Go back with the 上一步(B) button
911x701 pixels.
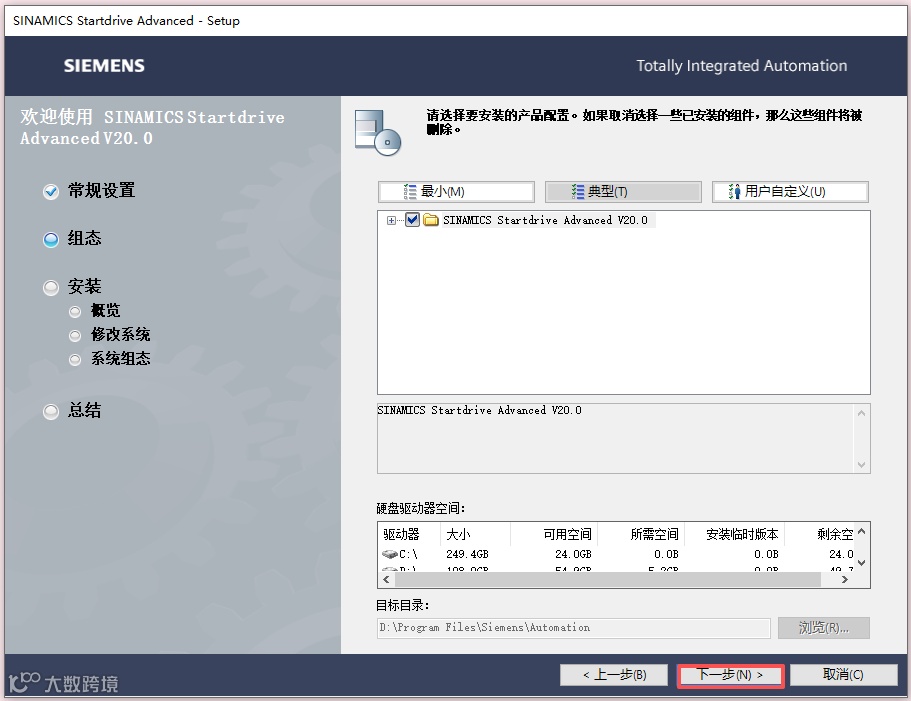click(614, 675)
